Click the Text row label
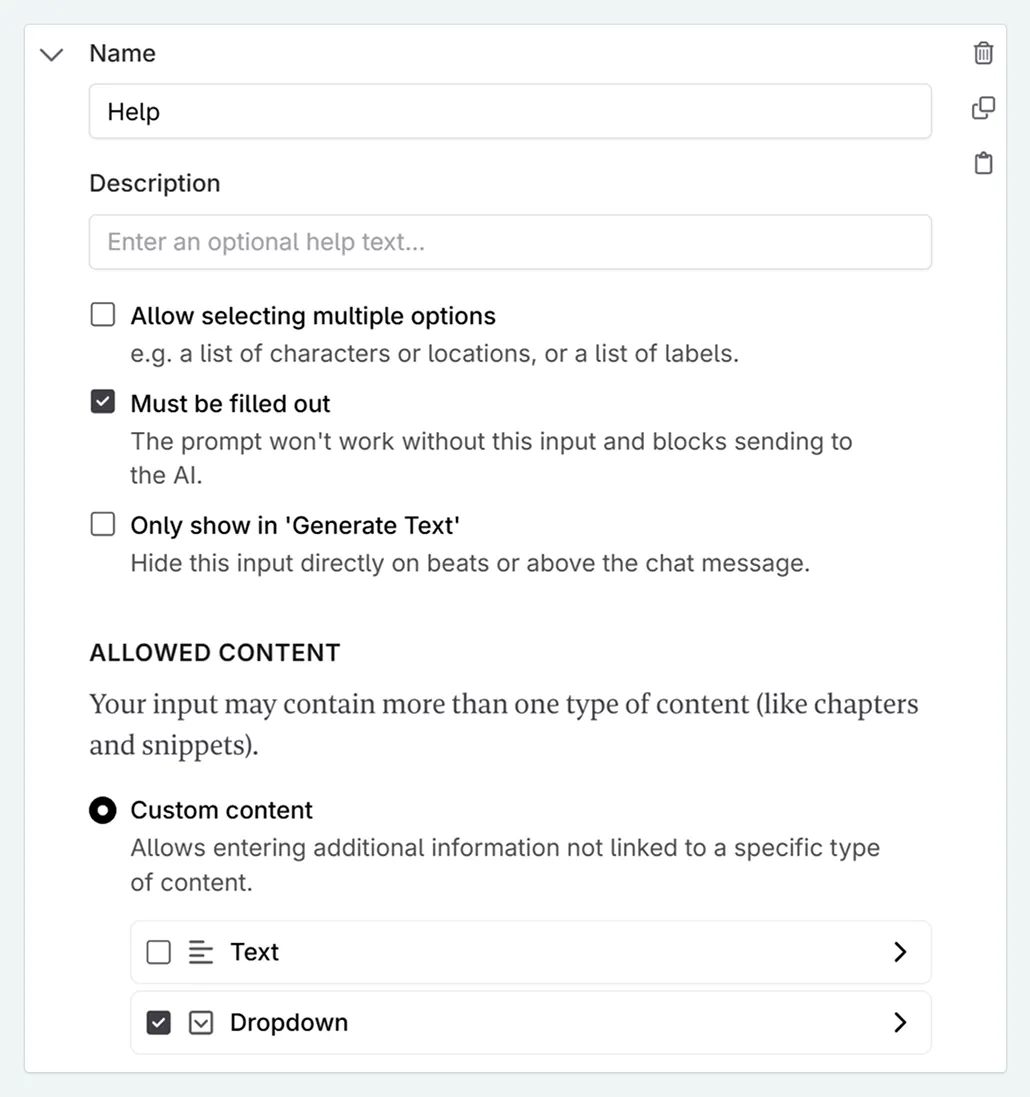 tap(254, 952)
